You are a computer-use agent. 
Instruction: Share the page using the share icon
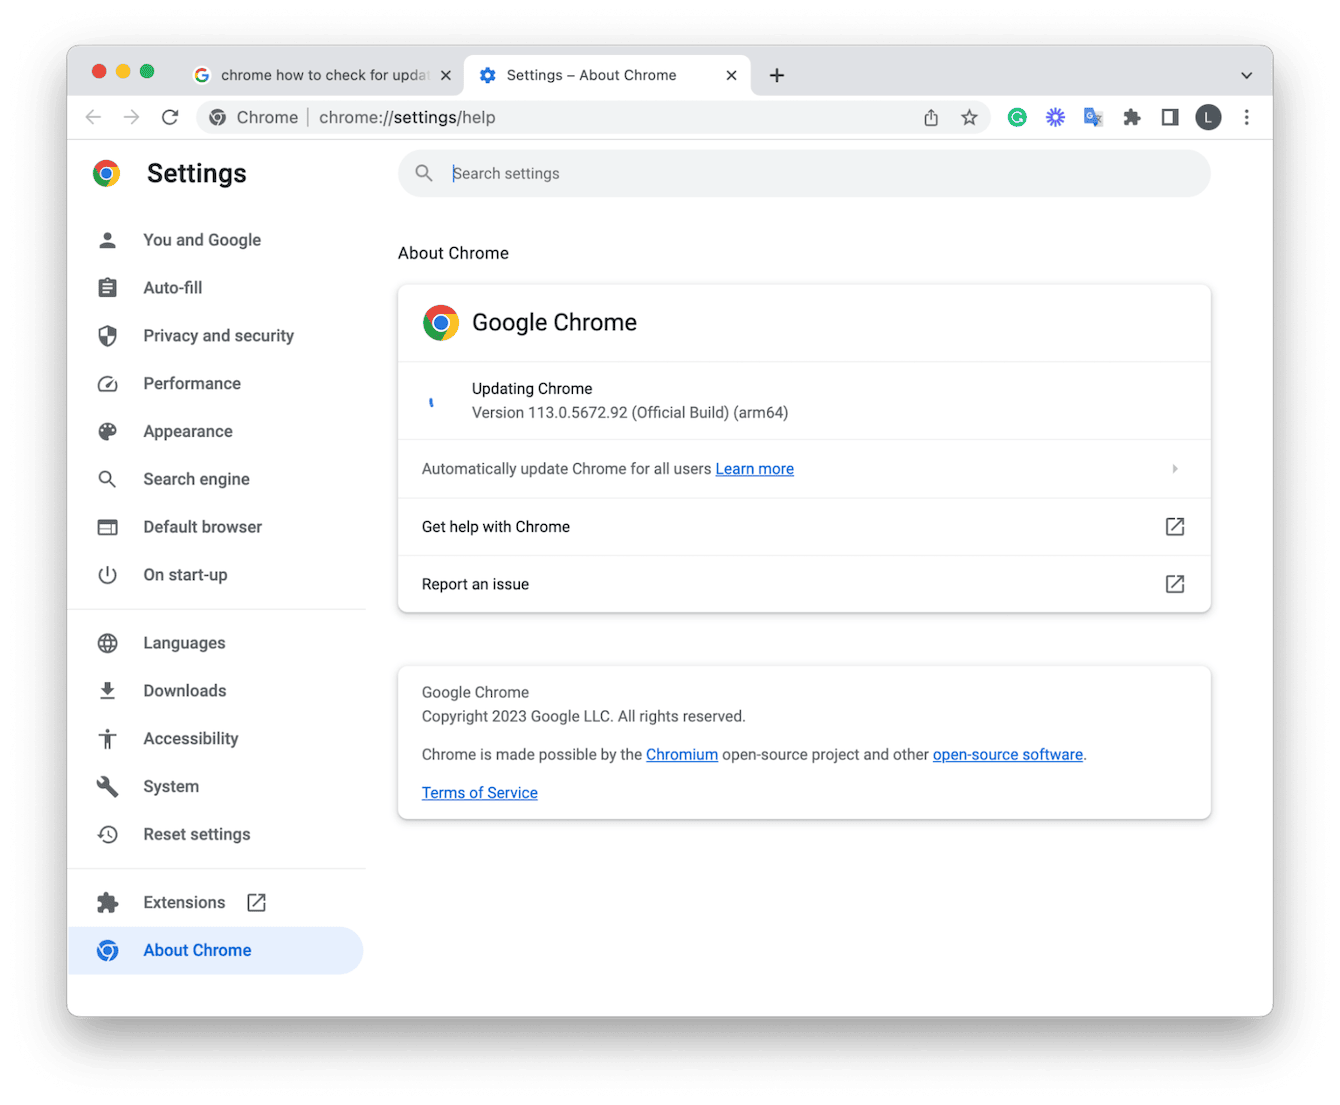click(930, 117)
